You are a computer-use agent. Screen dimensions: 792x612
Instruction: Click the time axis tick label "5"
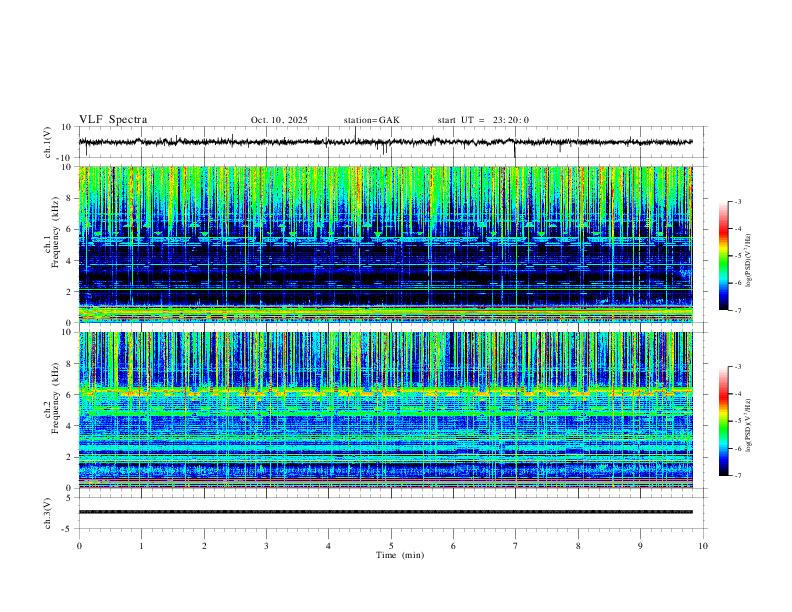point(391,546)
